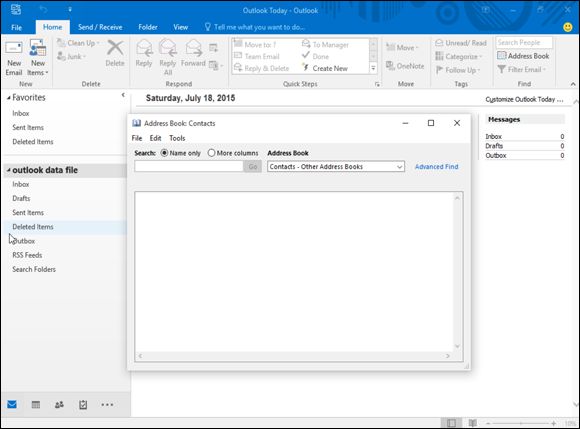This screenshot has height=429, width=580.
Task: Click Drafts in Messages panel
Action: [494, 146]
